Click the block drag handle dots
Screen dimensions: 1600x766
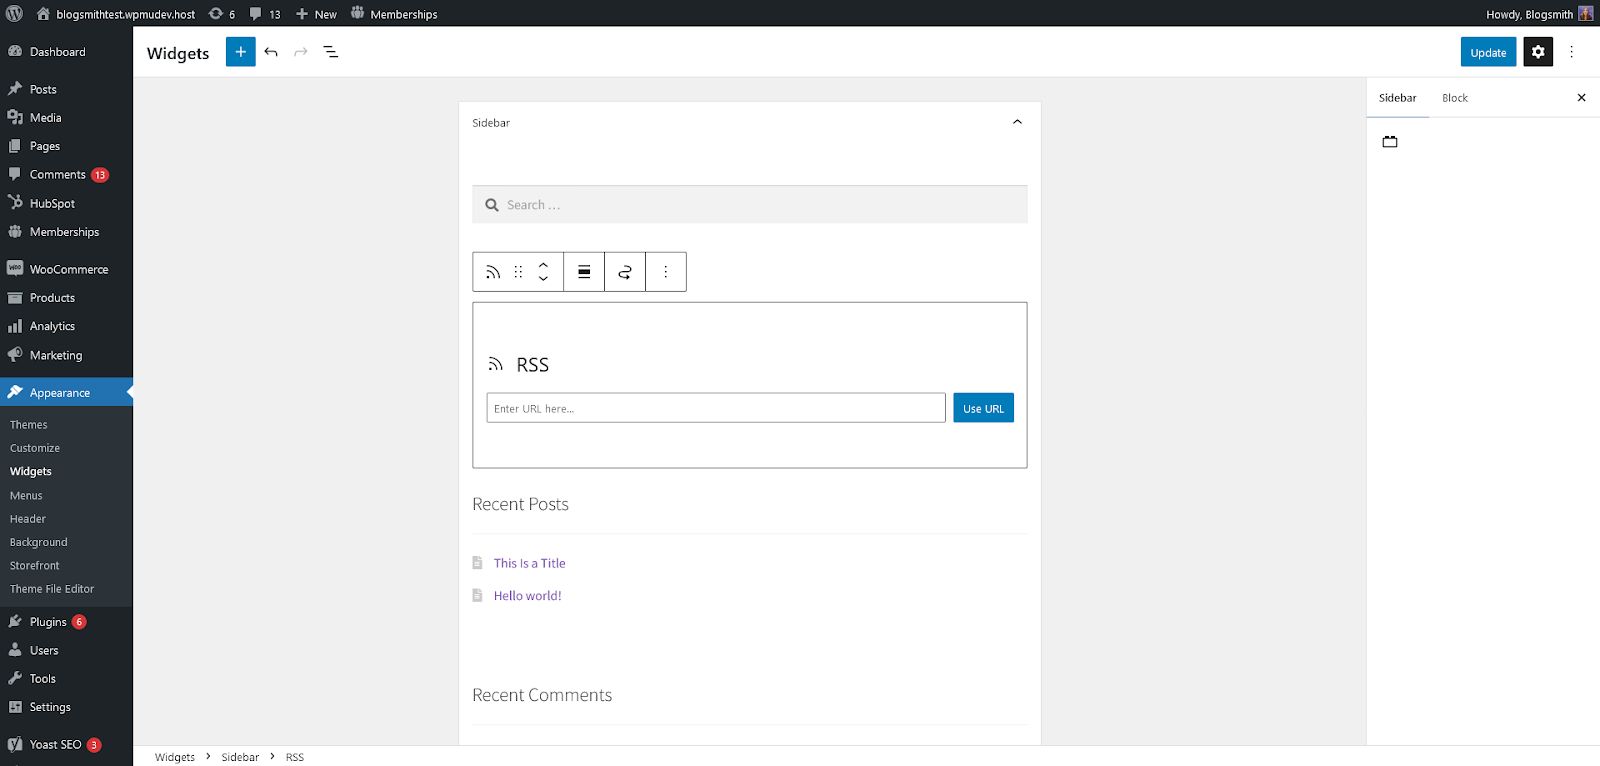pos(518,272)
